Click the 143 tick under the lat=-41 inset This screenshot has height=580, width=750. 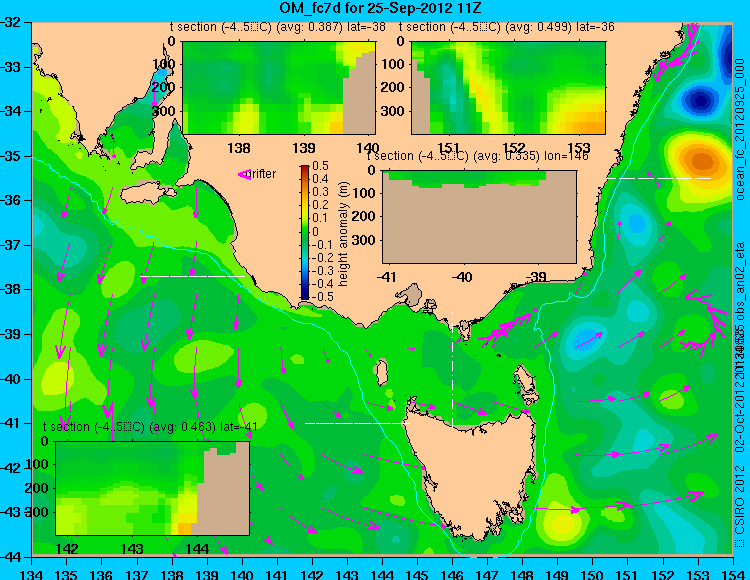click(132, 549)
